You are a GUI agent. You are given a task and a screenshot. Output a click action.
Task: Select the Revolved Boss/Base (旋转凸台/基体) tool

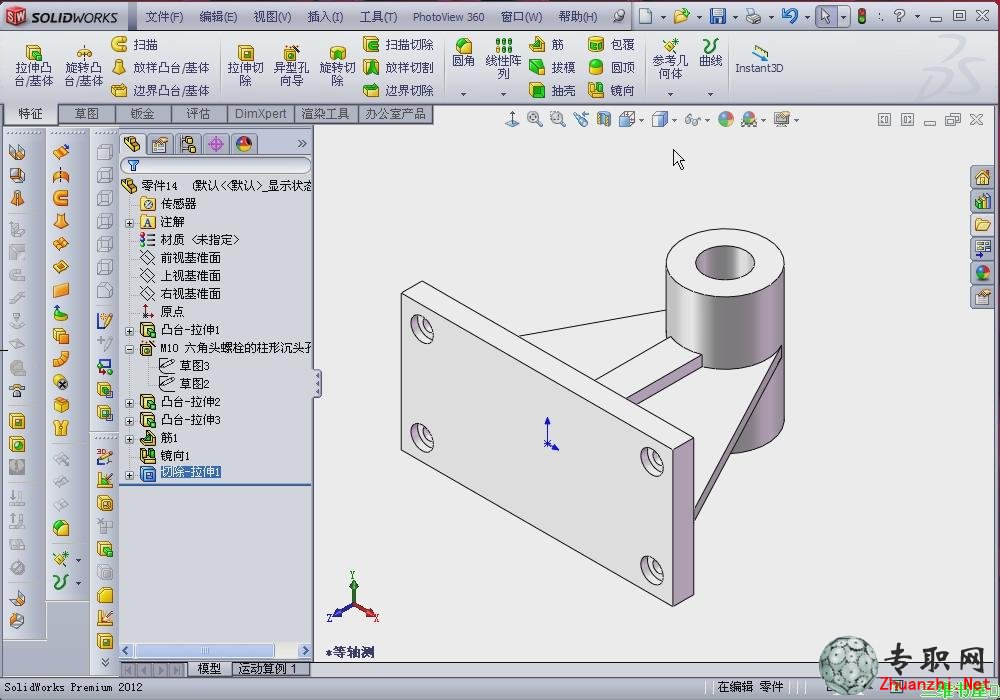pos(83,65)
